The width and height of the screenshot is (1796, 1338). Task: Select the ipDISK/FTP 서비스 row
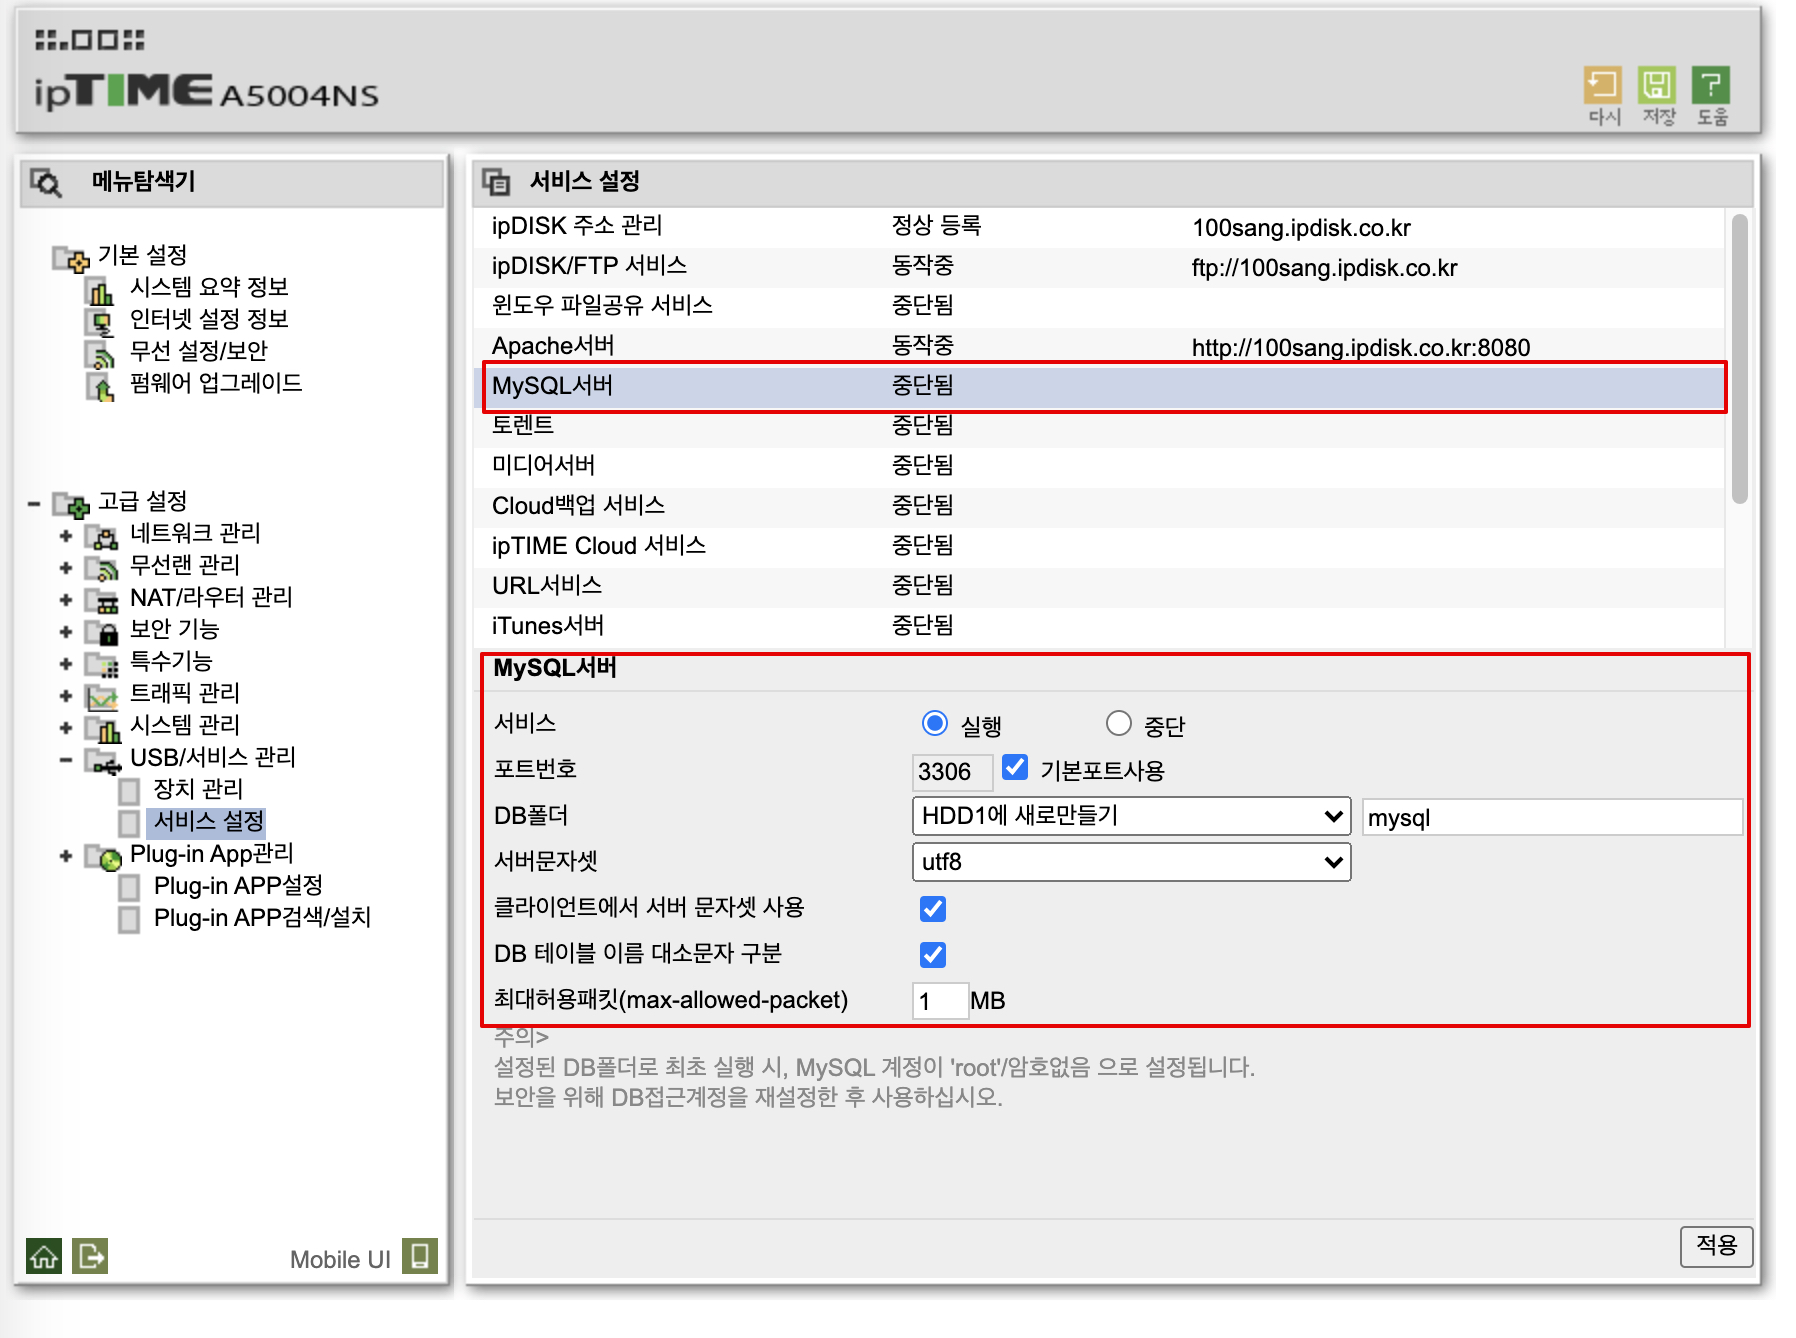point(1100,266)
